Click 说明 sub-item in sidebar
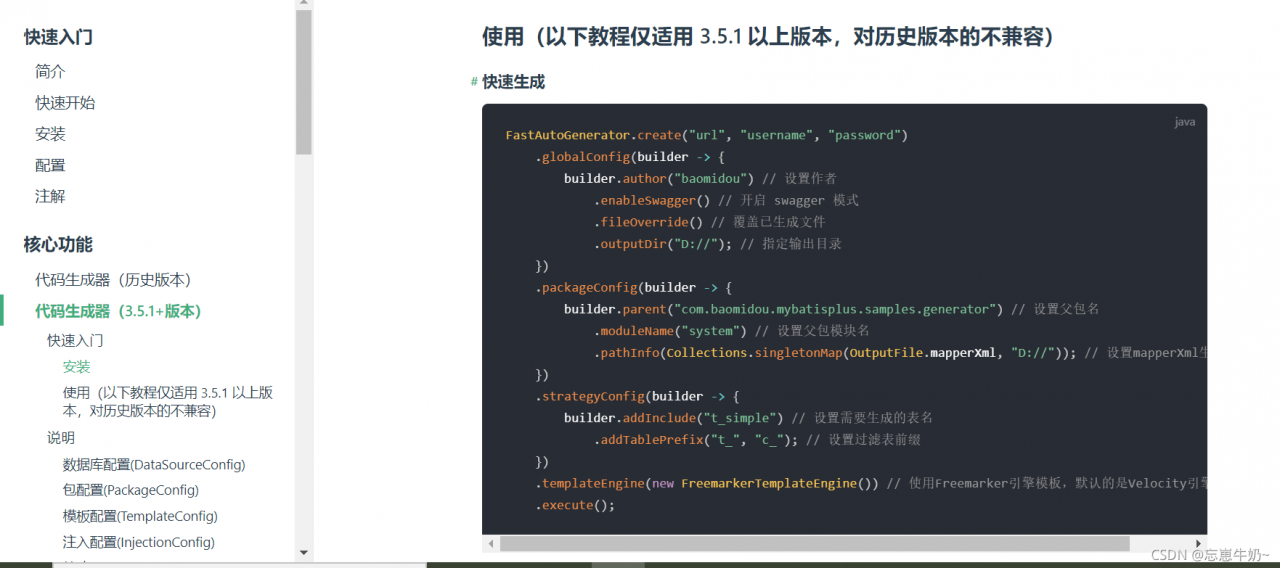Viewport: 1280px width, 568px height. pos(61,438)
